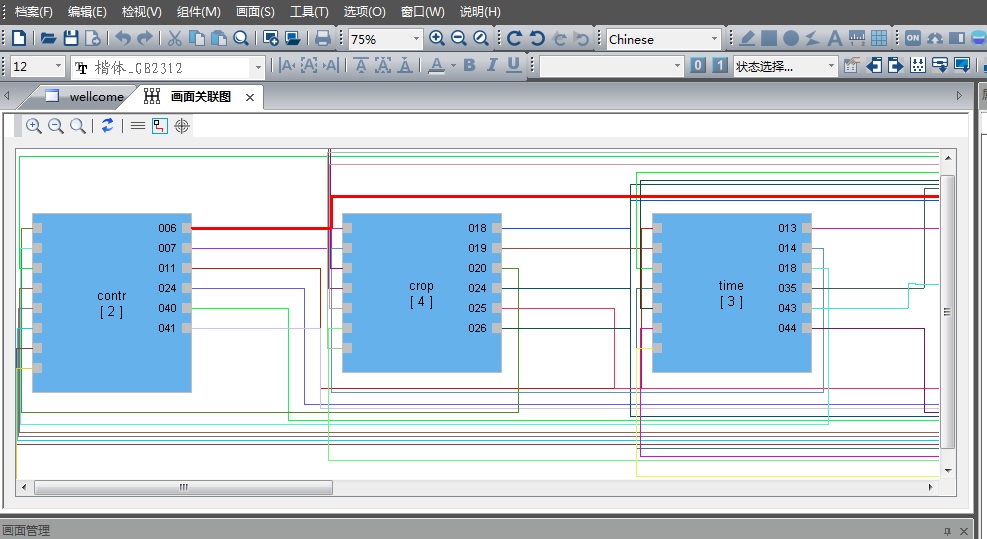Select the rectangle shape drawing tool
The image size is (987, 539).
769,39
